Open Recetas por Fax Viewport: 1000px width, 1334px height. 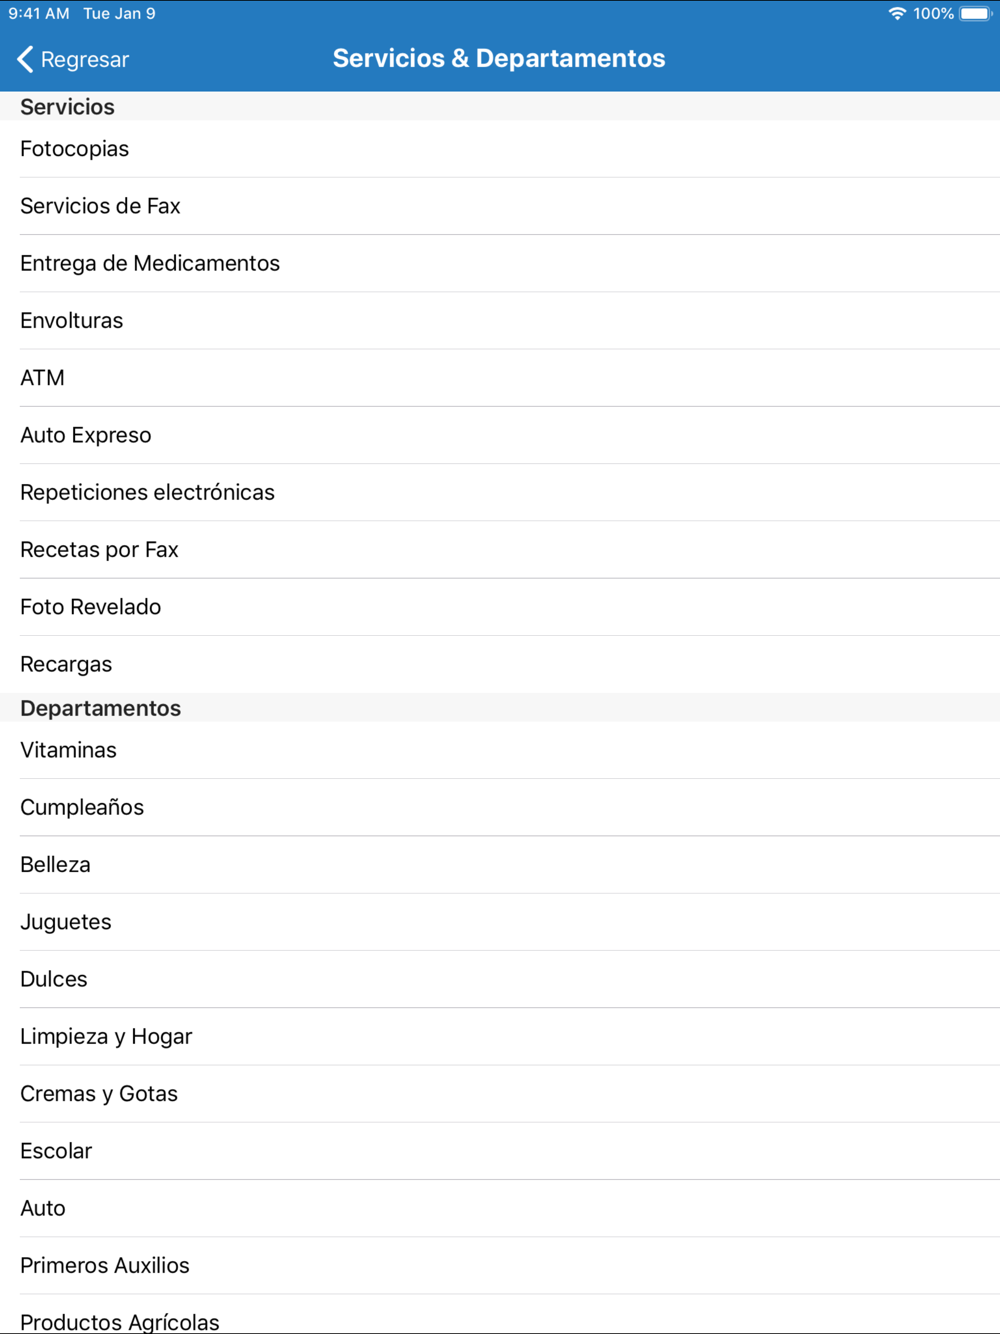pos(500,550)
